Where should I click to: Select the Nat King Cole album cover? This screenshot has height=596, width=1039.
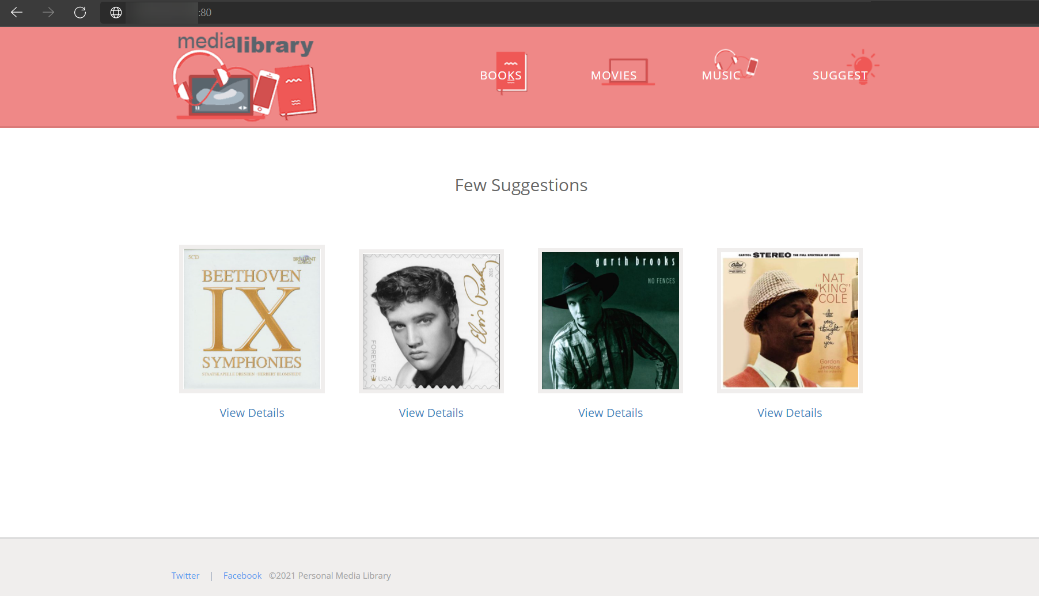pos(790,320)
